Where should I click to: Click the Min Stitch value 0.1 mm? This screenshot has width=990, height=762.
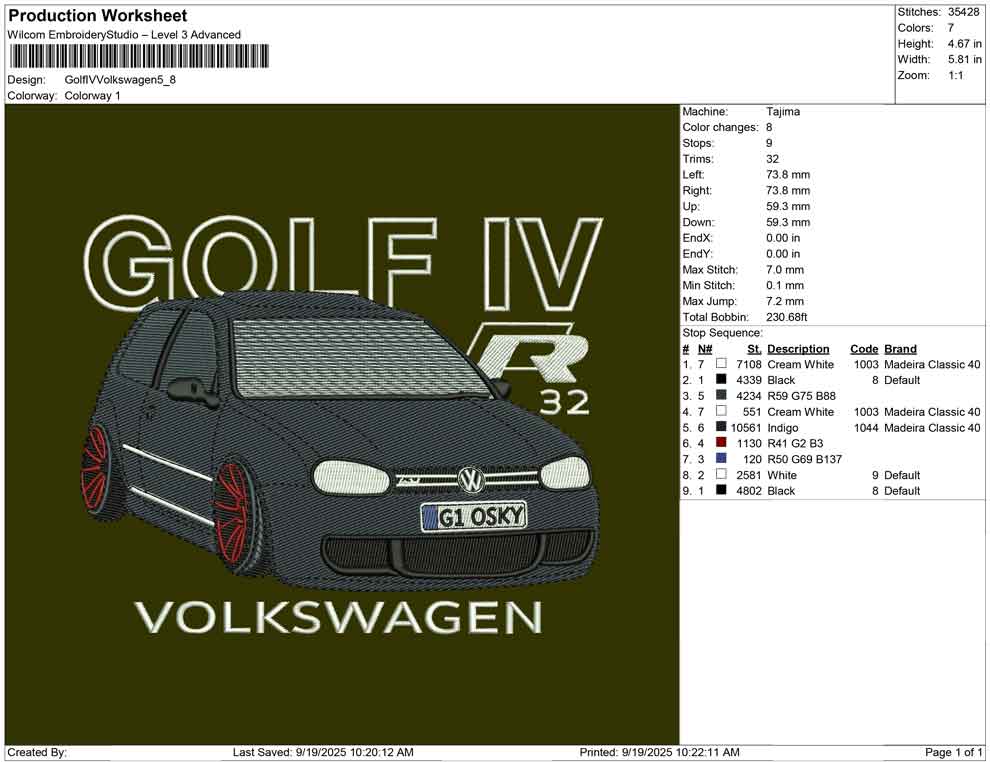(x=785, y=285)
